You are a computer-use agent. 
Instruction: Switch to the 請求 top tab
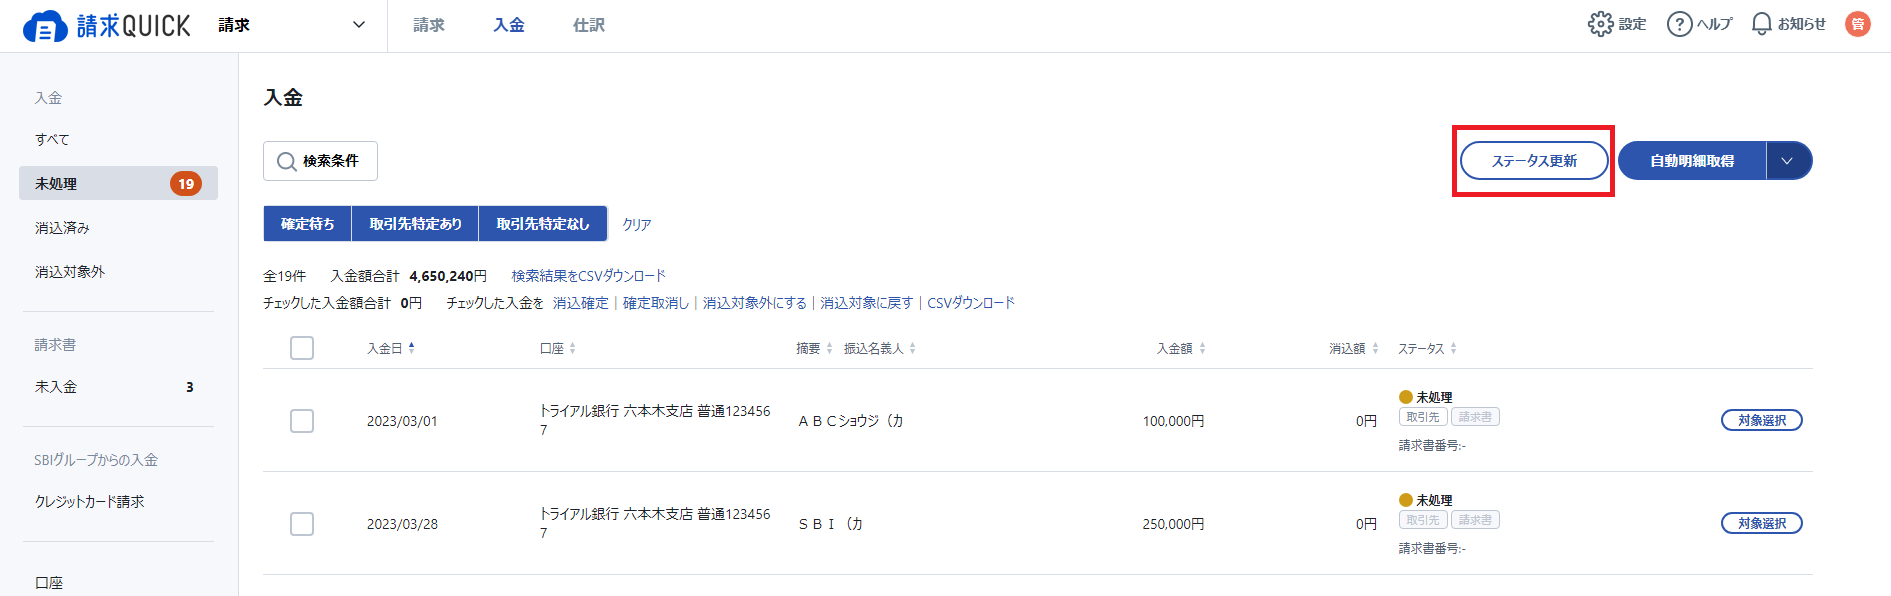click(x=429, y=25)
